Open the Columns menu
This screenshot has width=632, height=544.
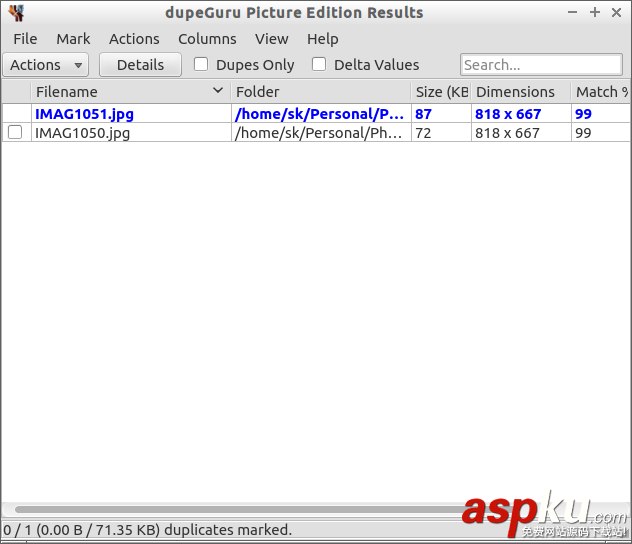point(207,39)
